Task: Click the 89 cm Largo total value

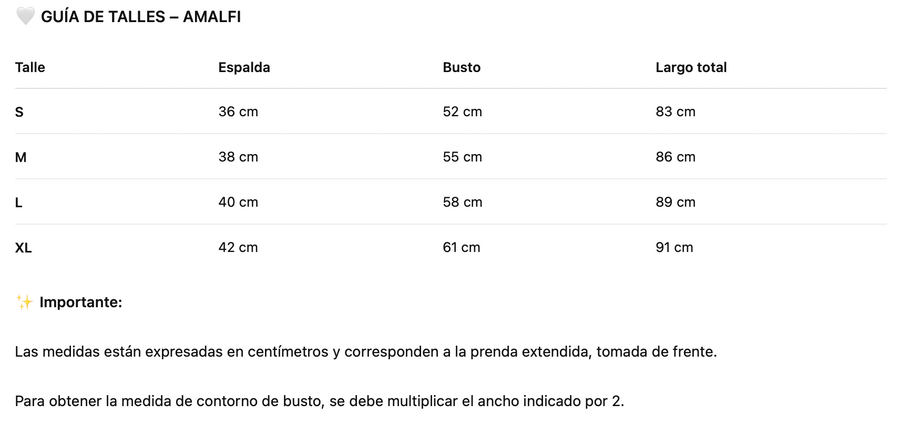Action: click(676, 203)
